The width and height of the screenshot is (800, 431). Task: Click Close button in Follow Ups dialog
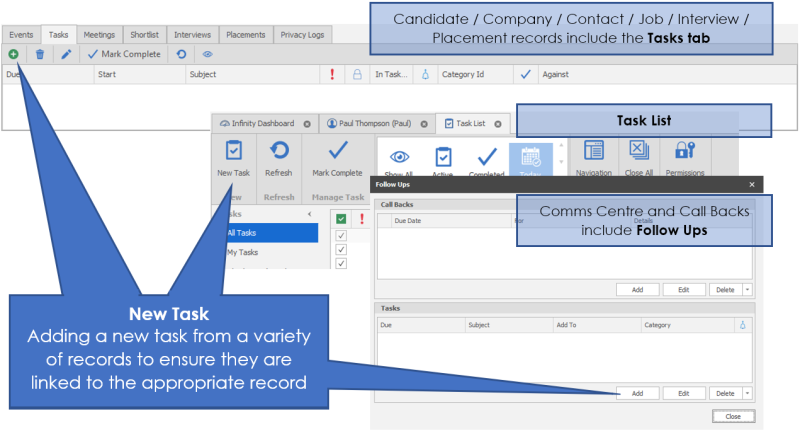pos(733,416)
